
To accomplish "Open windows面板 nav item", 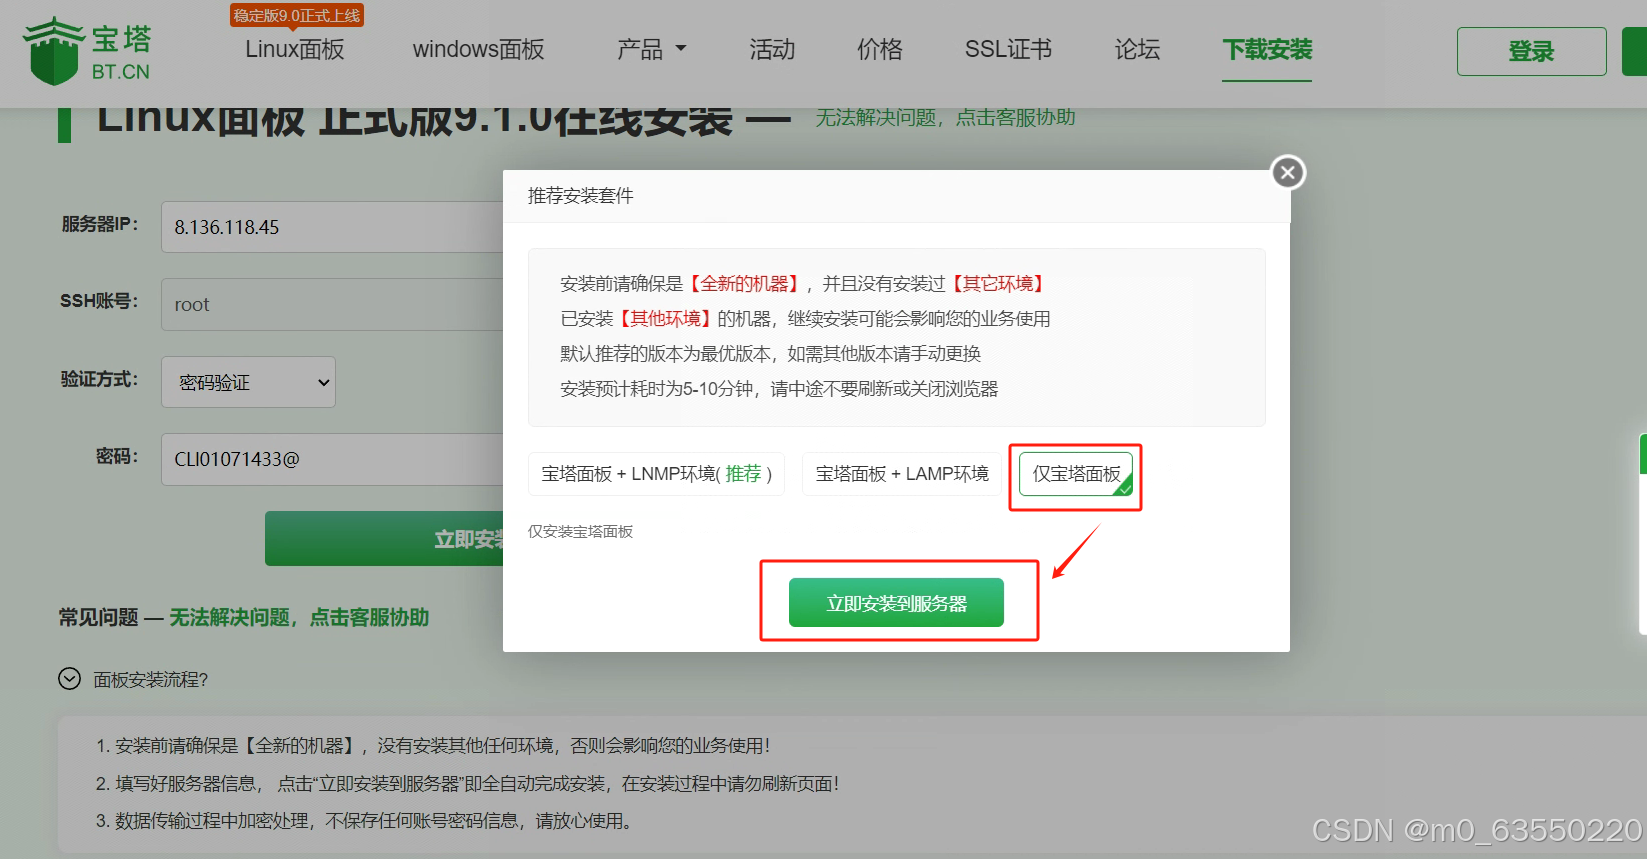I will click(x=478, y=50).
